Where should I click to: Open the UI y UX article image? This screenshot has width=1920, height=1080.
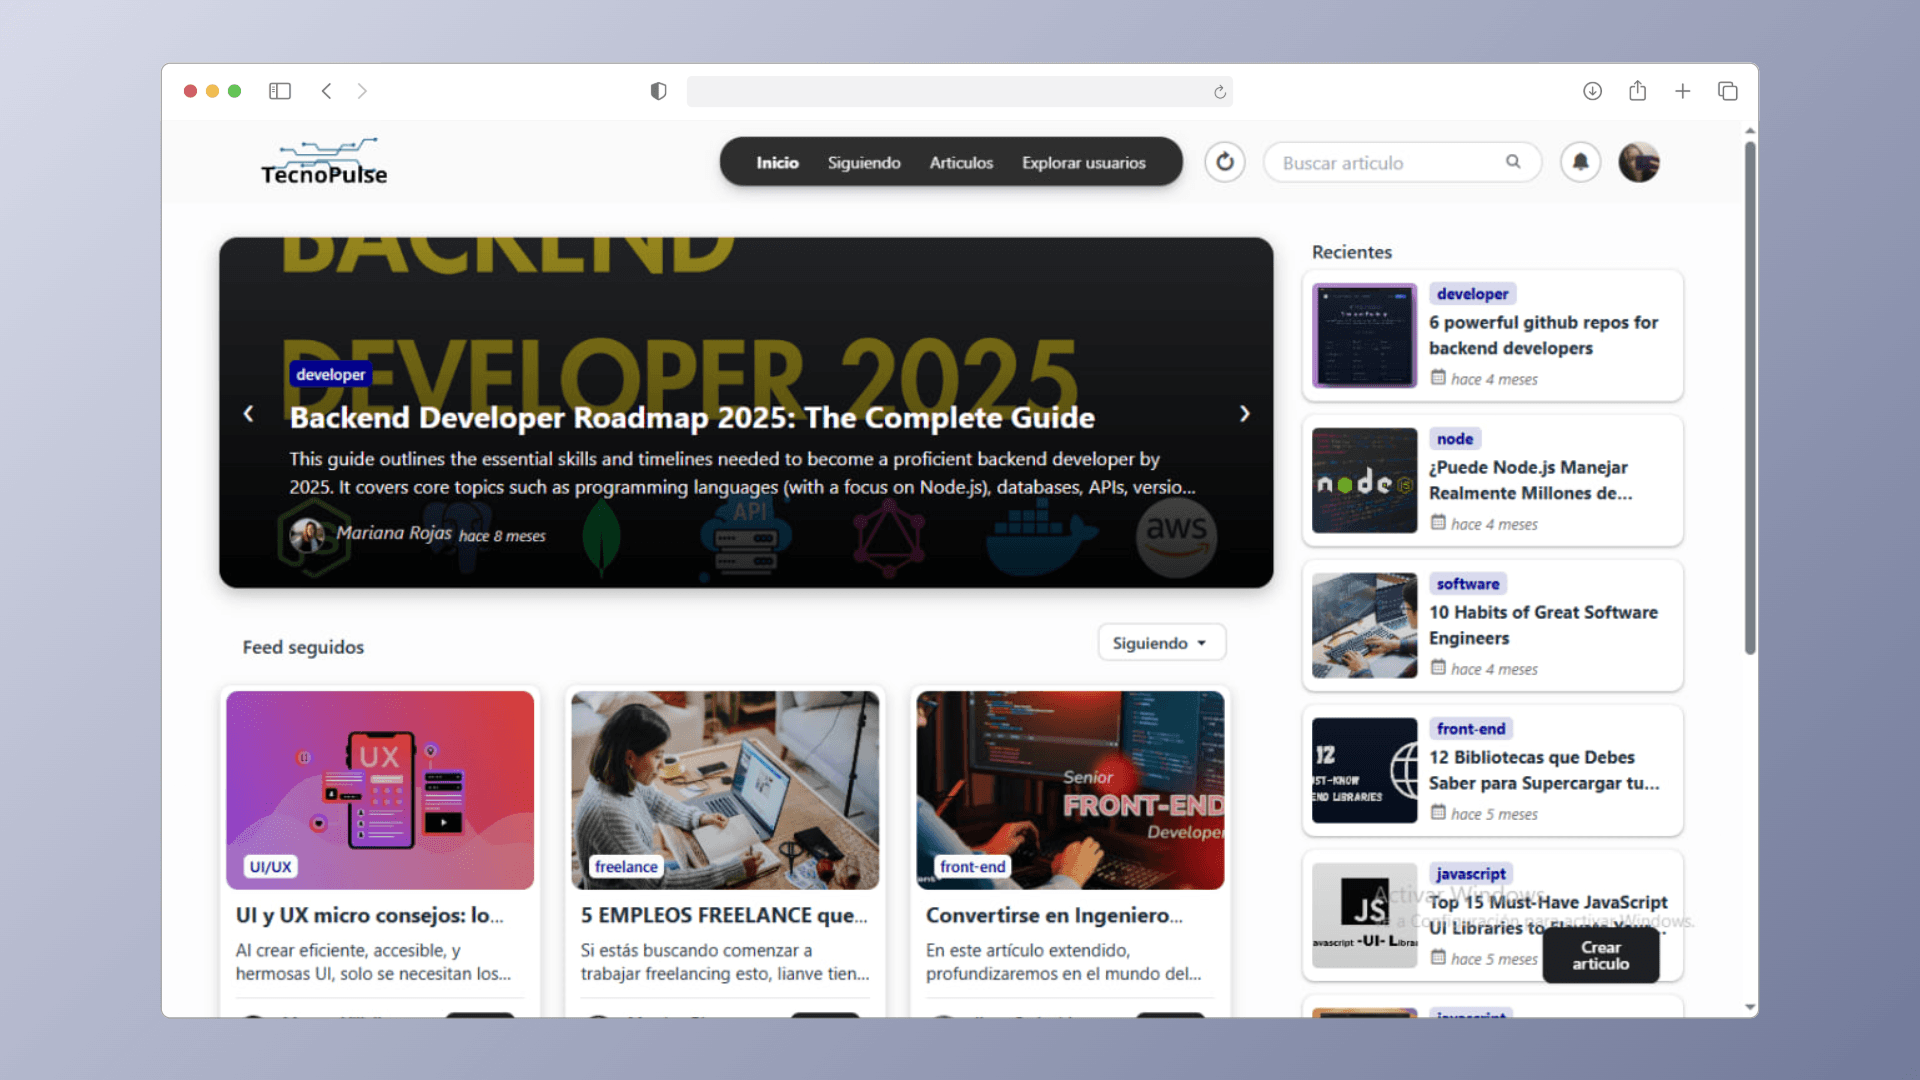click(x=380, y=790)
